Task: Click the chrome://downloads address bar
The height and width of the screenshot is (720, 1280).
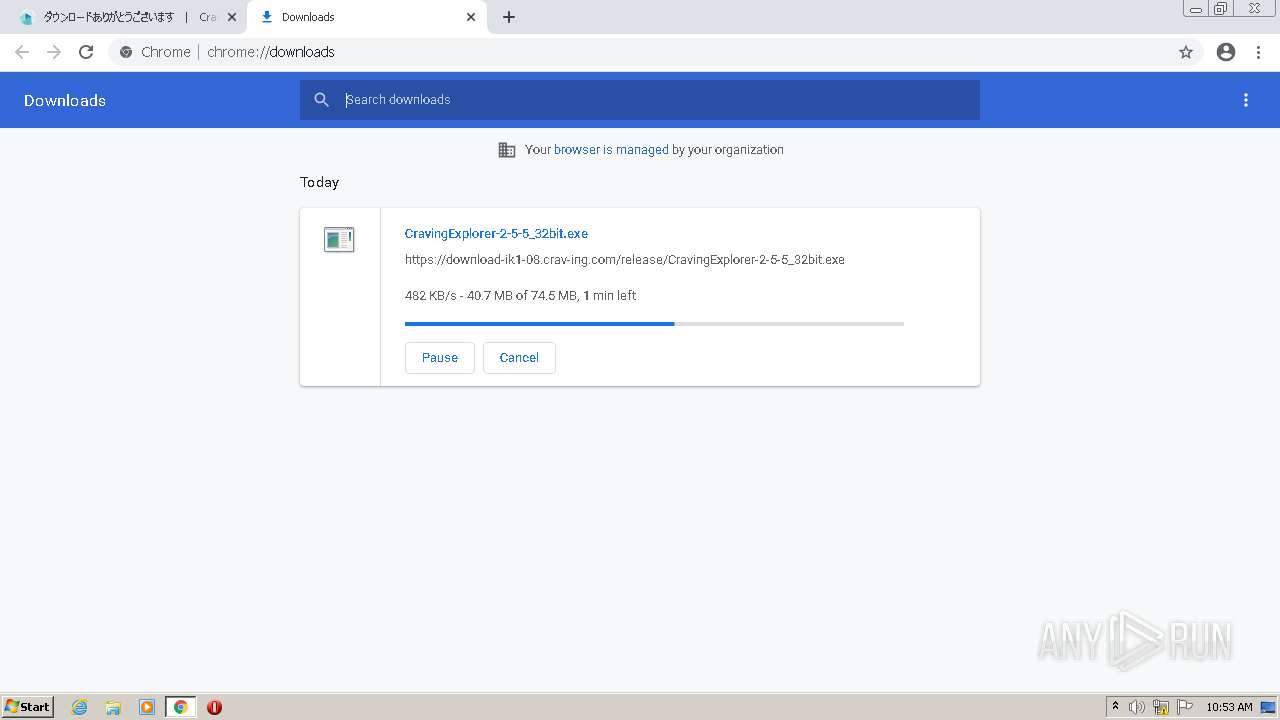Action: (640, 52)
